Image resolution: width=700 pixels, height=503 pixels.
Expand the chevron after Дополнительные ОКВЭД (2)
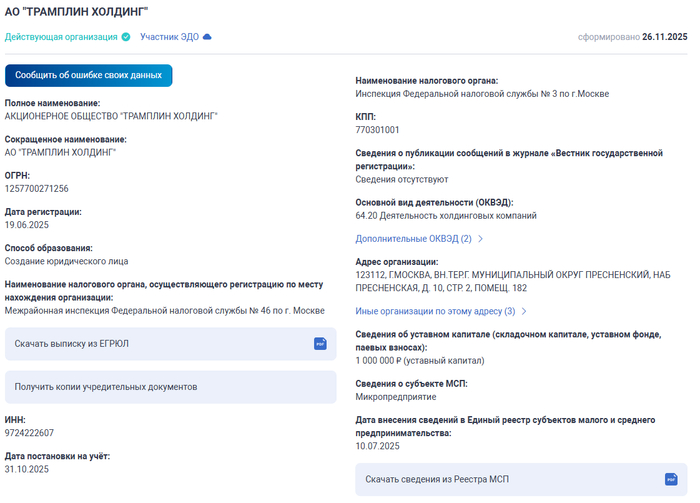481,239
